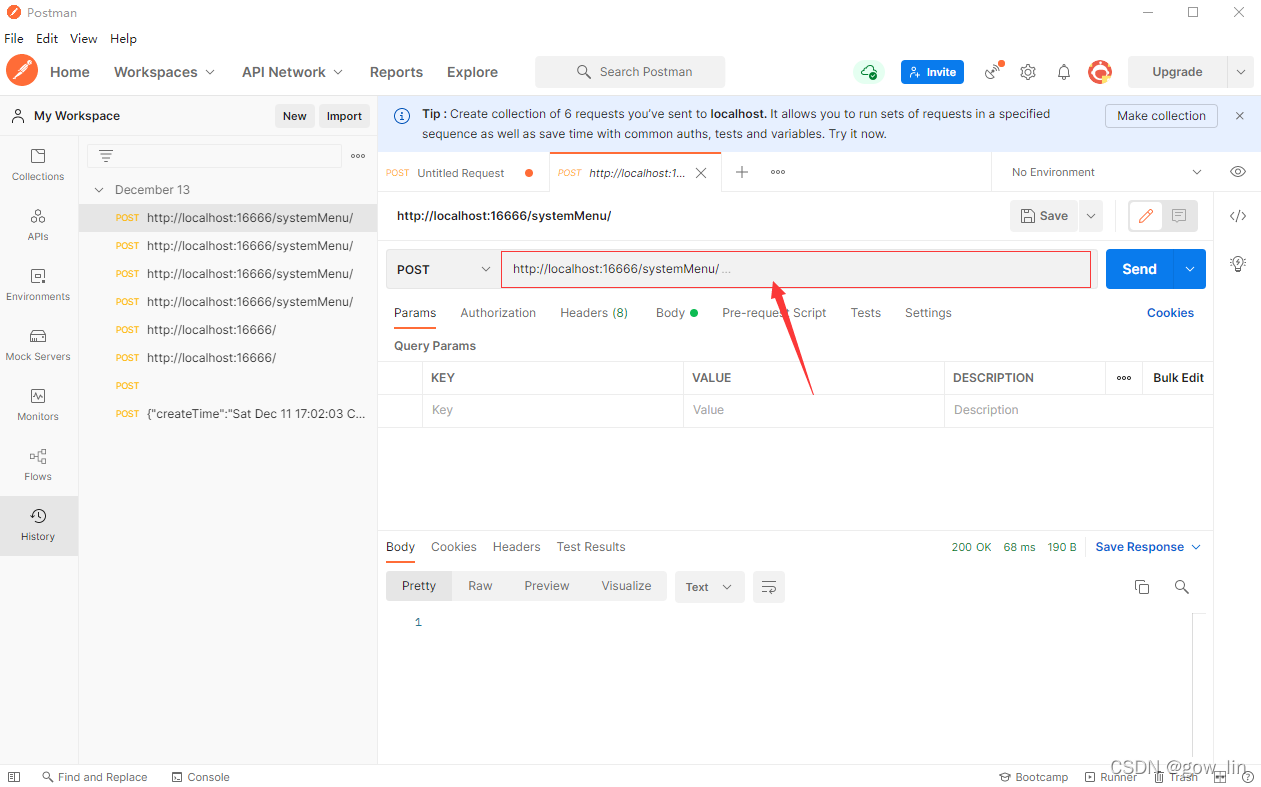This screenshot has width=1261, height=787.
Task: Open the satellite capture requests icon
Action: 993,71
